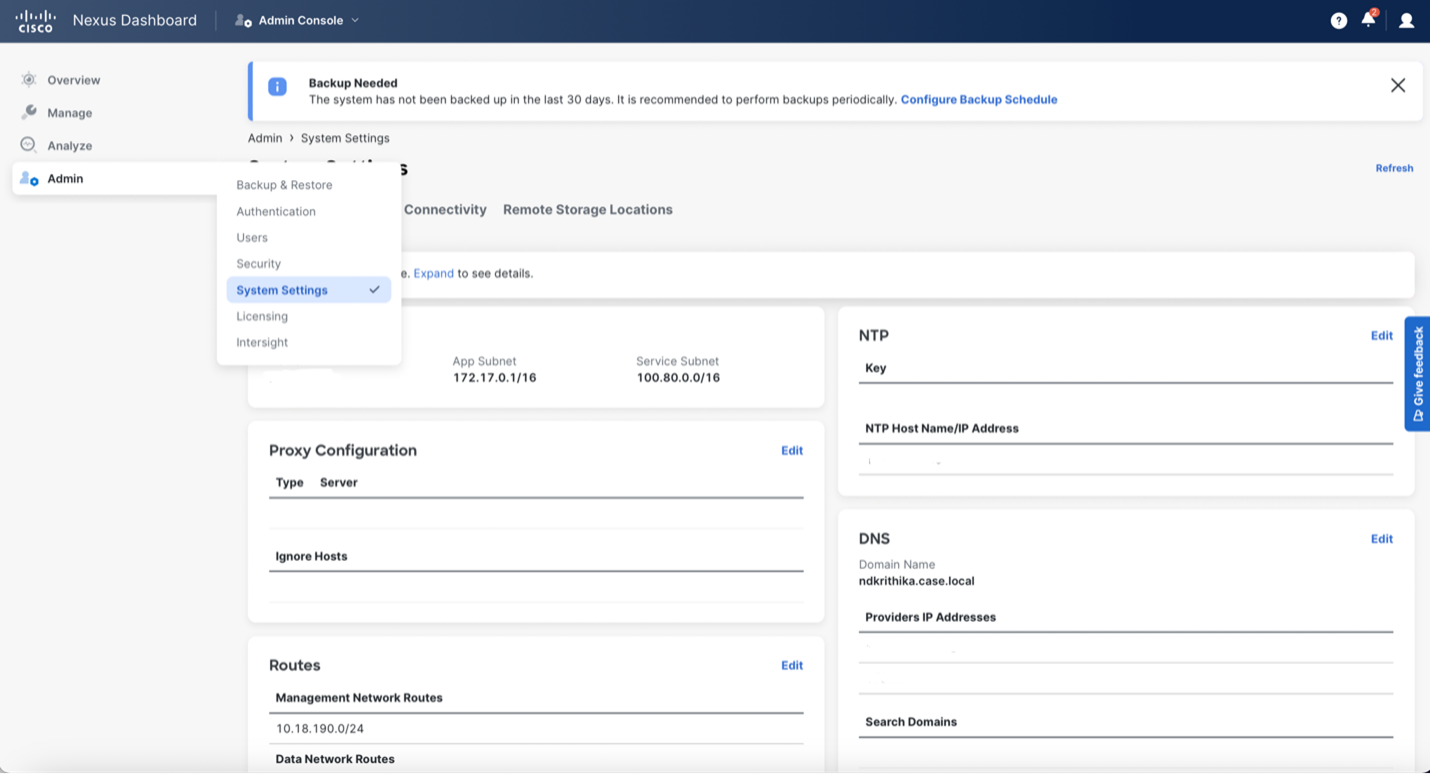Click the App Subnet value 172.17.0.1/16

[494, 378]
